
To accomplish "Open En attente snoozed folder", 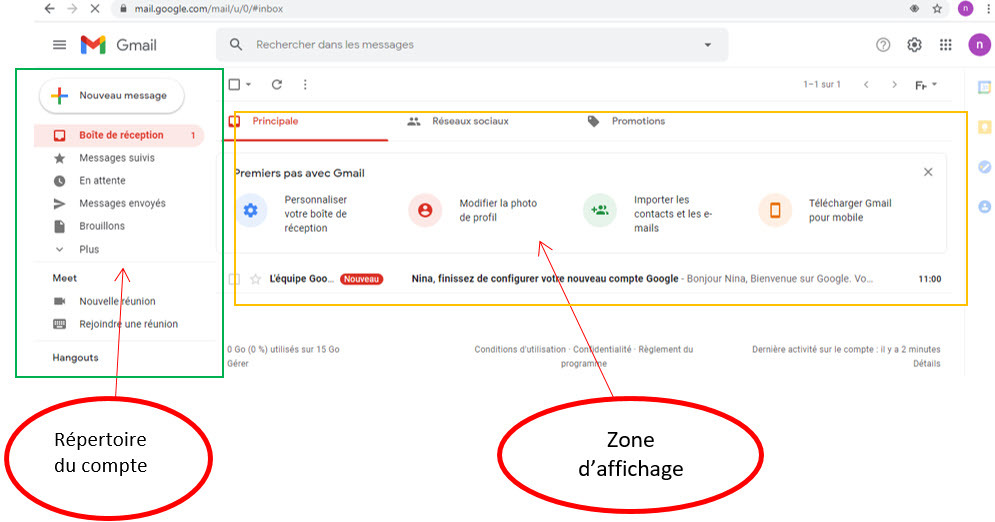I will point(102,181).
